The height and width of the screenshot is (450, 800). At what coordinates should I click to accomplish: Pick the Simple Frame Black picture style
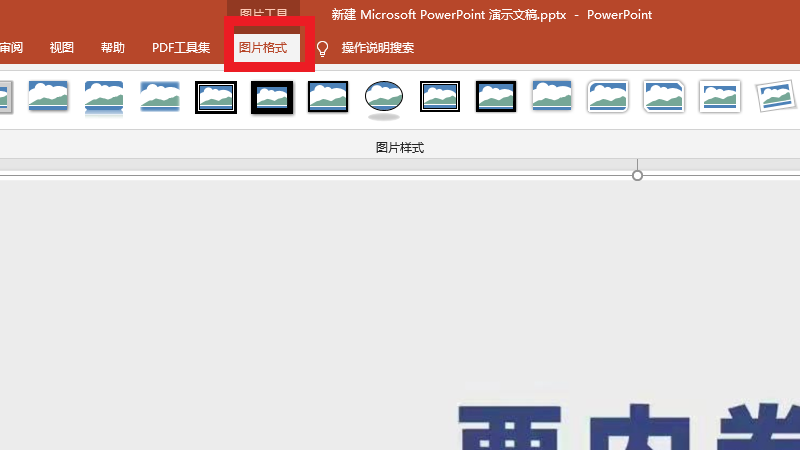tap(328, 97)
